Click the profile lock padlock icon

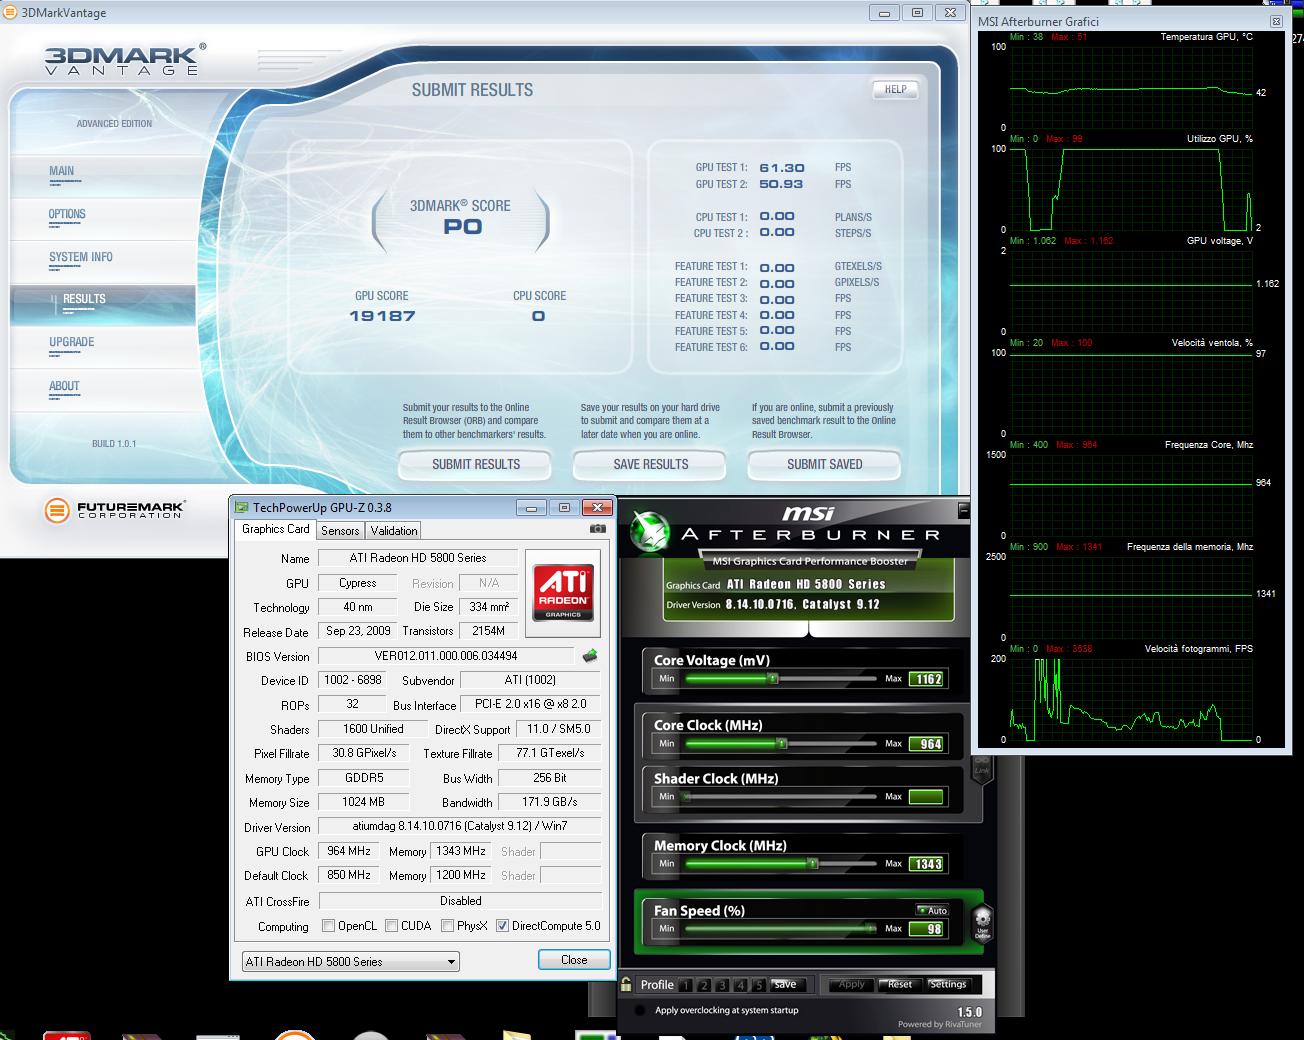(626, 984)
